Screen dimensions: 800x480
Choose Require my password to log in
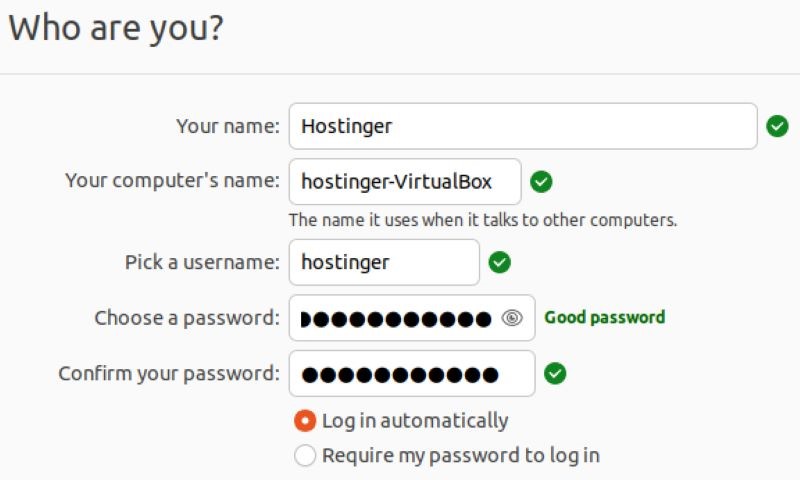tap(305, 456)
